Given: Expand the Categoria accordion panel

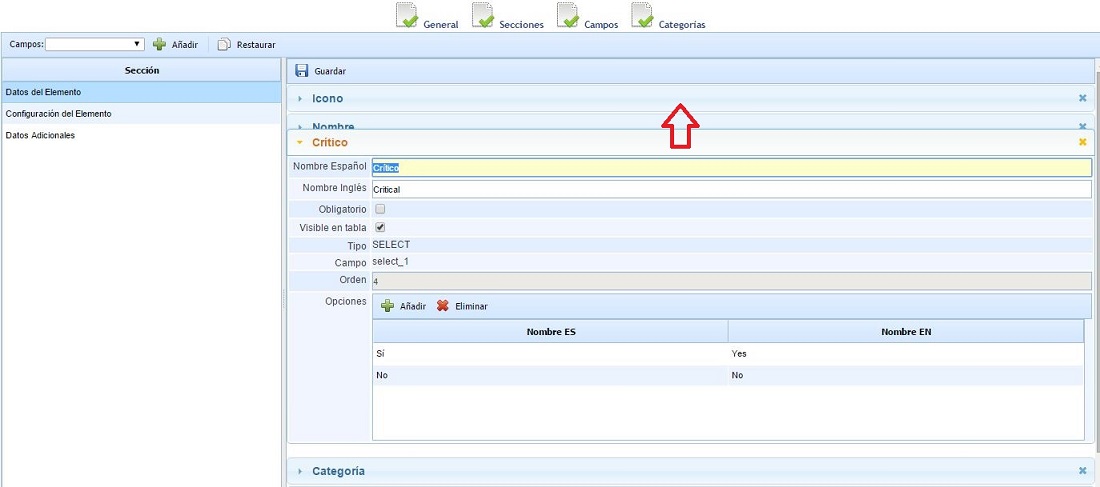Looking at the screenshot, I should tap(338, 470).
